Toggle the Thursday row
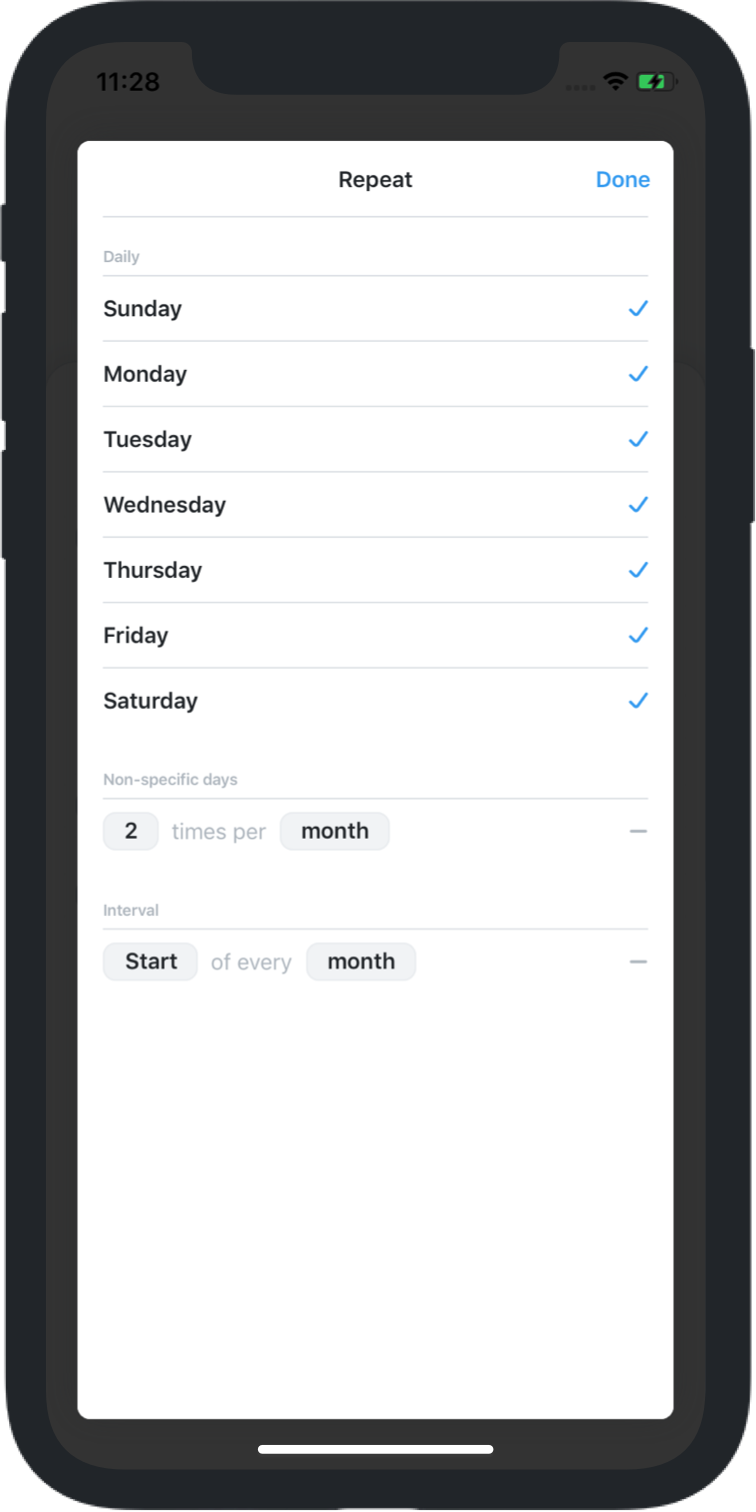756x1512 pixels. click(x=375, y=570)
